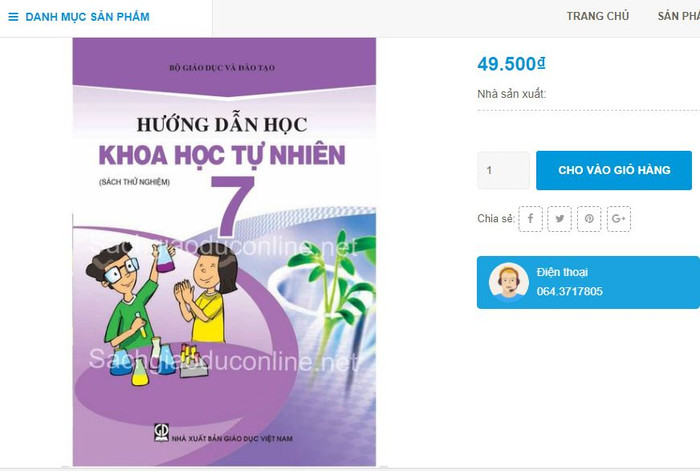This screenshot has height=471, width=700.
Task: Click the Điện thoại contact banner
Action: [x=588, y=282]
